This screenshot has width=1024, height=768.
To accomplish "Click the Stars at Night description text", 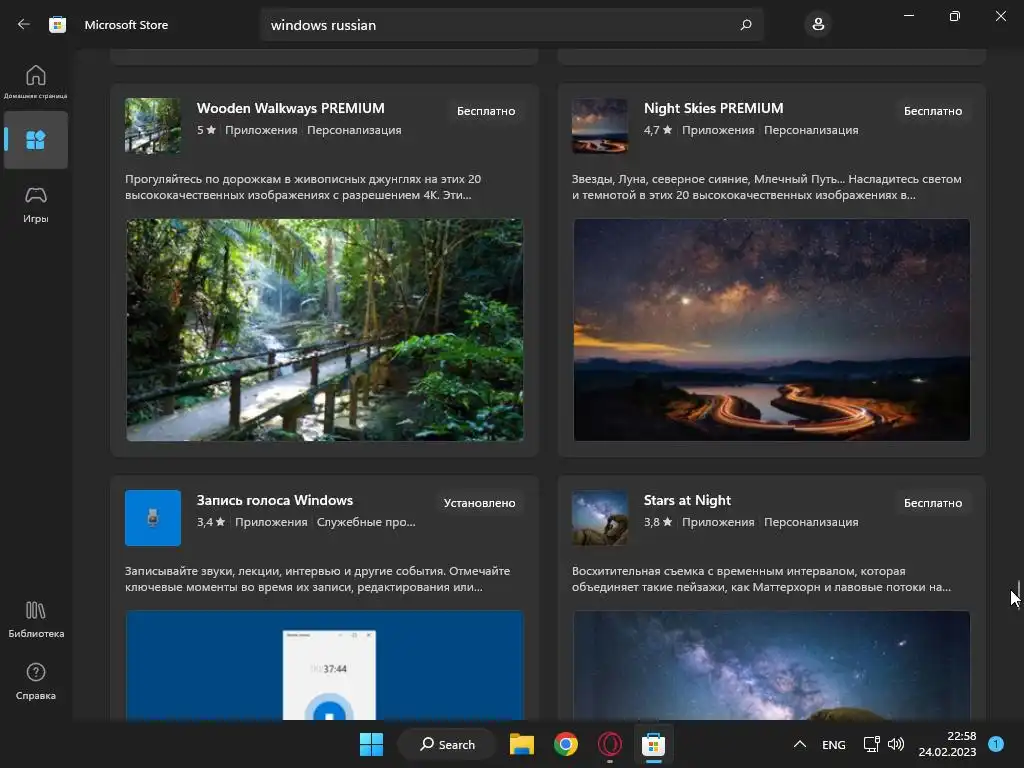I will (x=761, y=579).
